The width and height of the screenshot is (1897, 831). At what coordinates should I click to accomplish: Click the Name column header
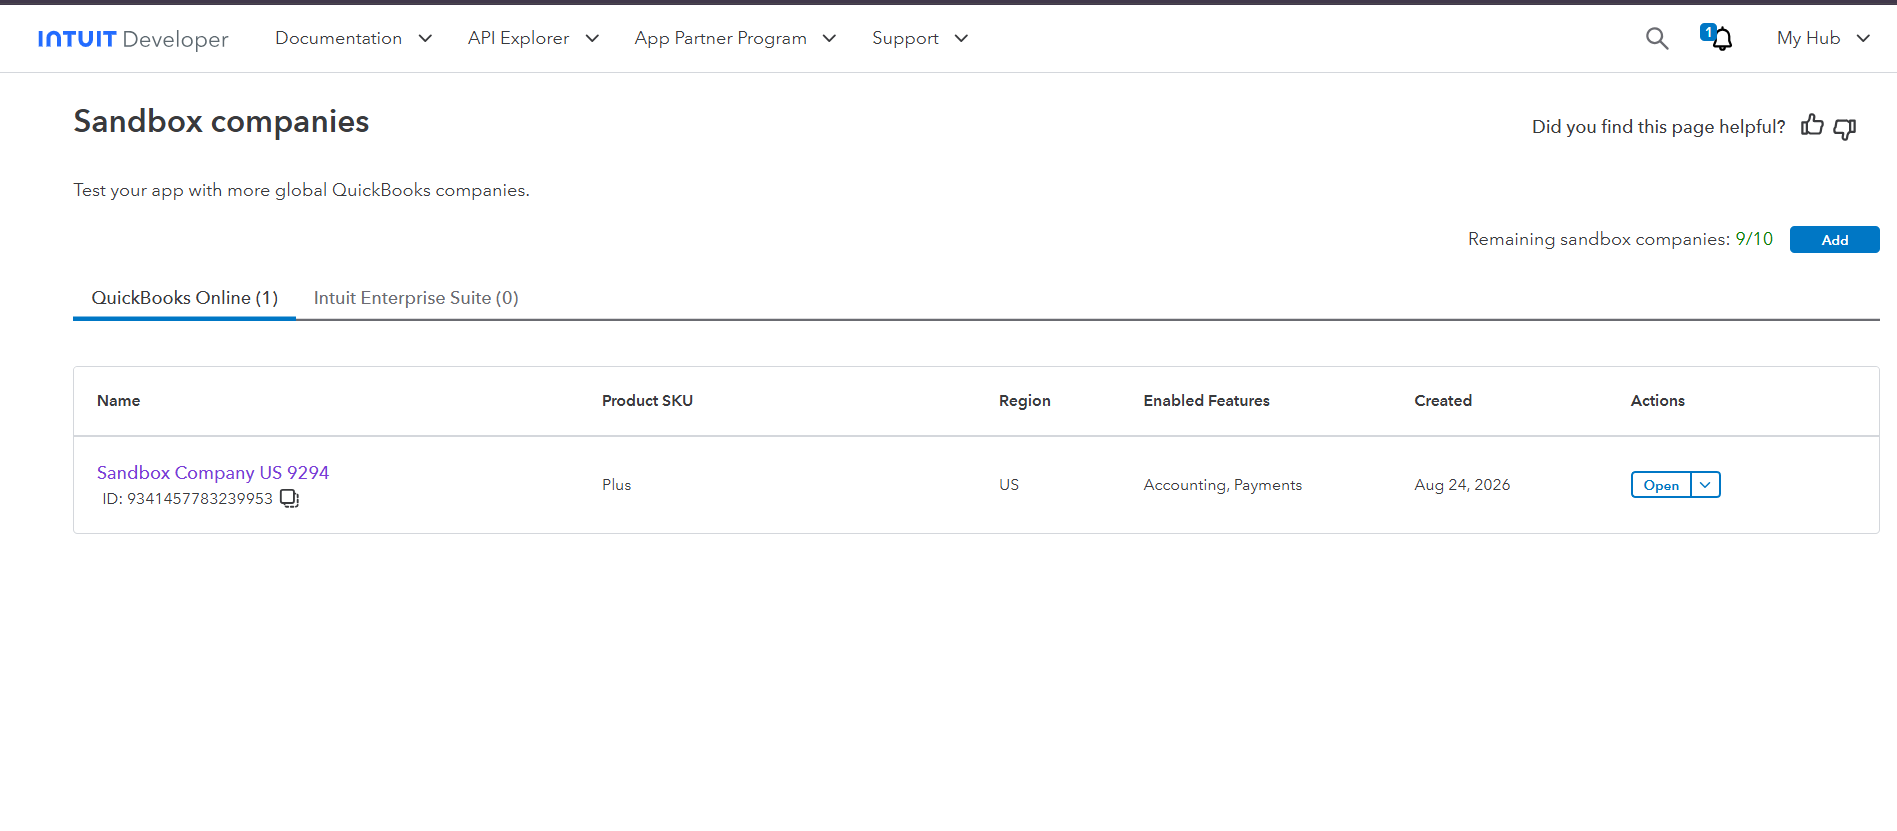(119, 401)
